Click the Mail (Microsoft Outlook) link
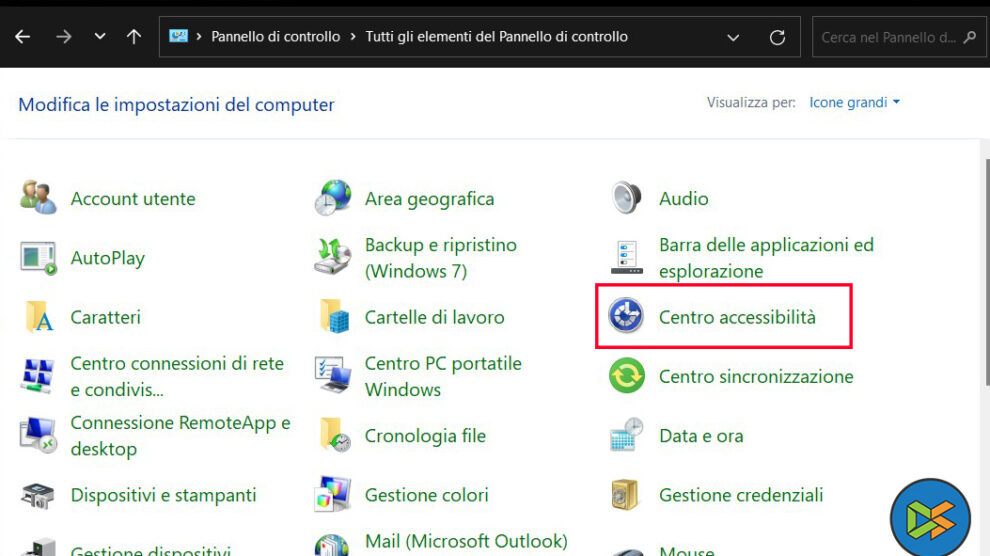The width and height of the screenshot is (990, 556). click(466, 541)
